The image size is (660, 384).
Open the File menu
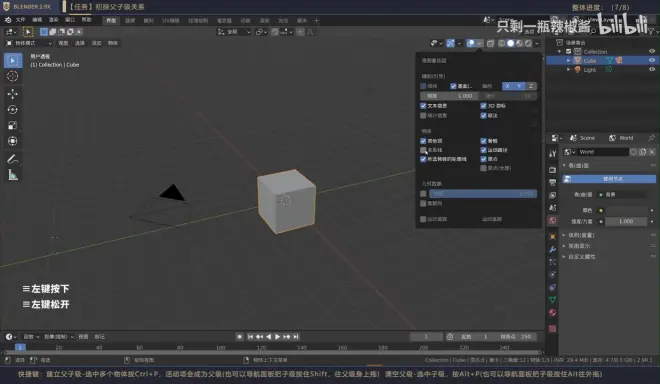click(x=20, y=20)
